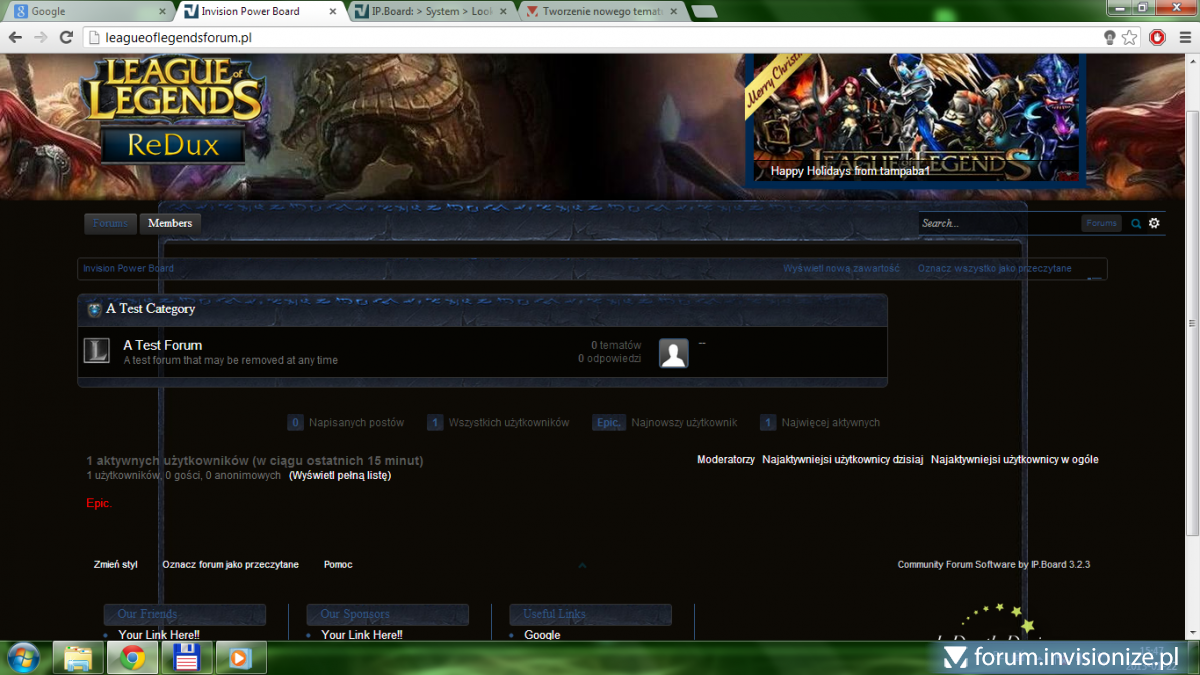
Task: Open the A Test Forum link
Action: (x=162, y=345)
